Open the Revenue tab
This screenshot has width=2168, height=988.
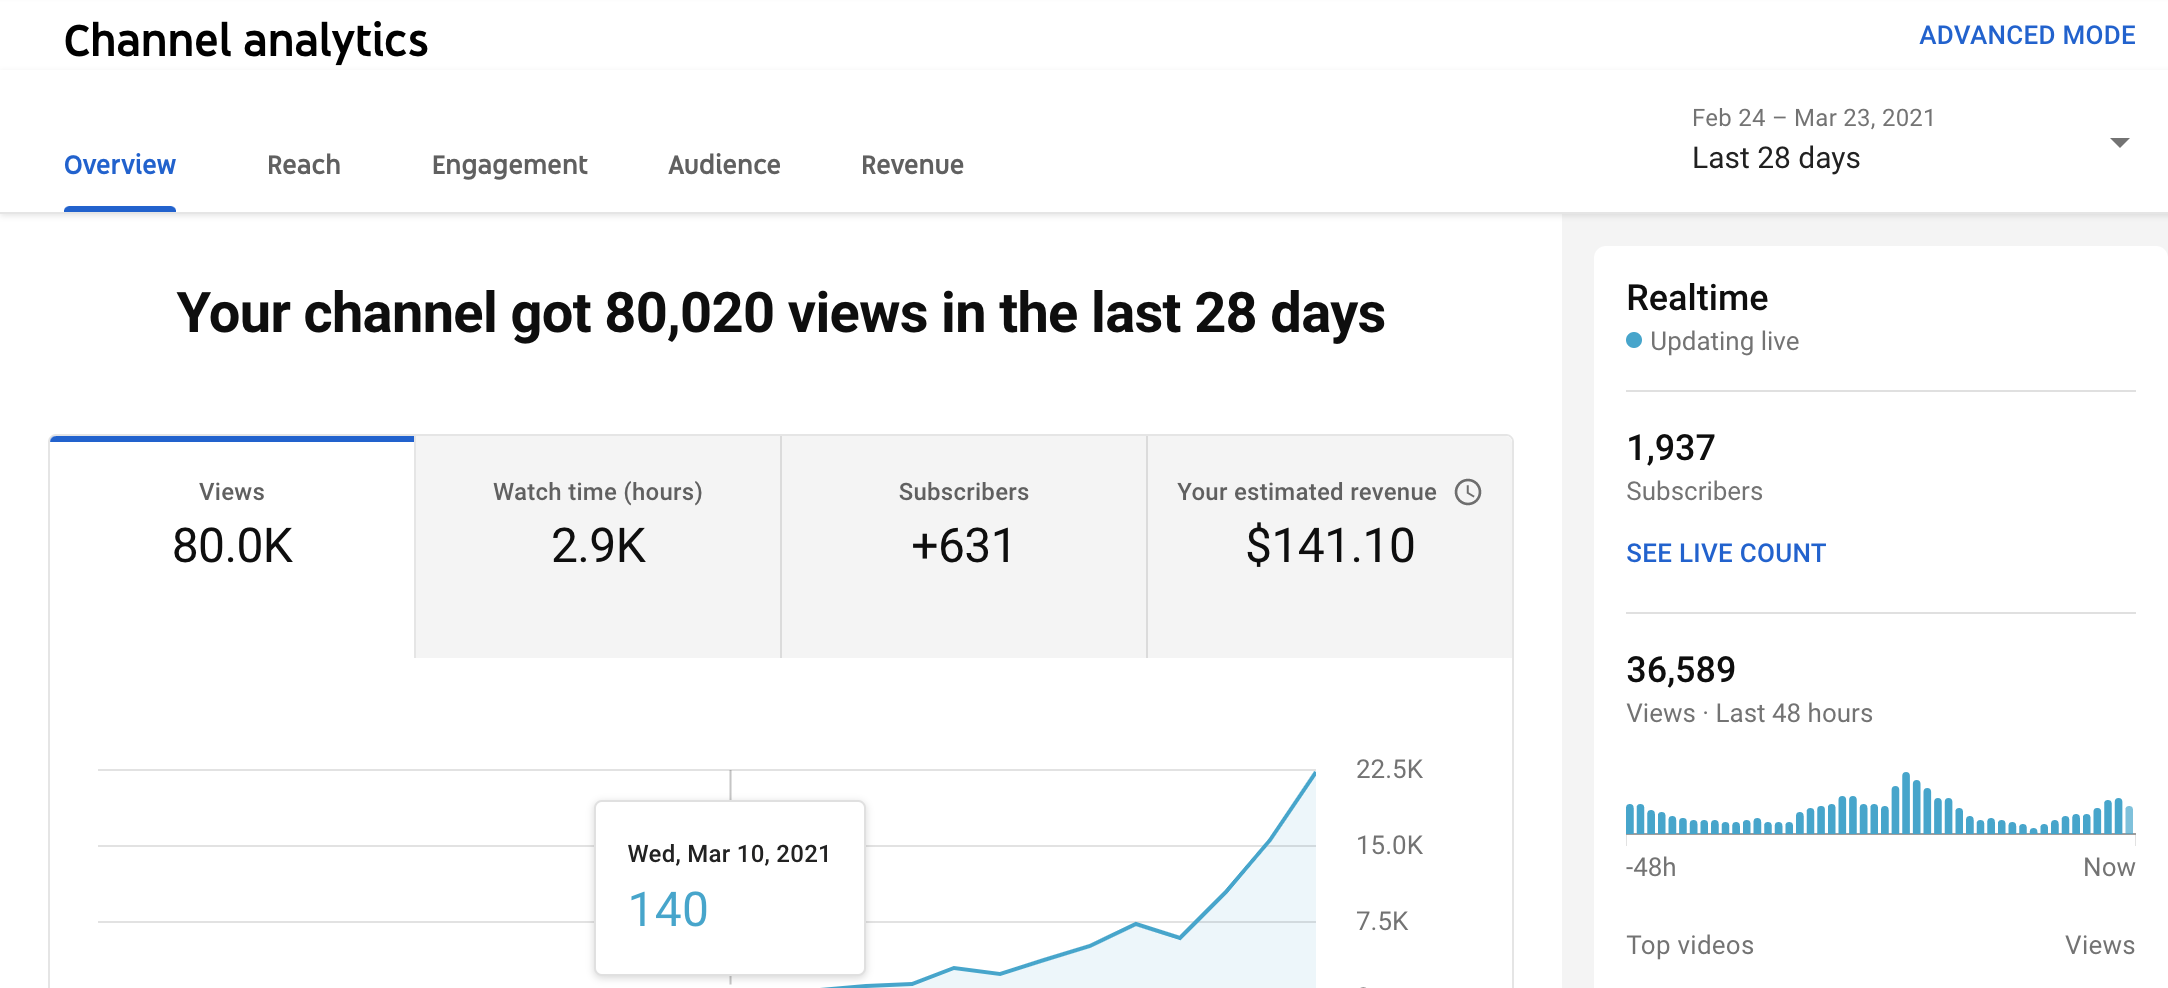912,165
